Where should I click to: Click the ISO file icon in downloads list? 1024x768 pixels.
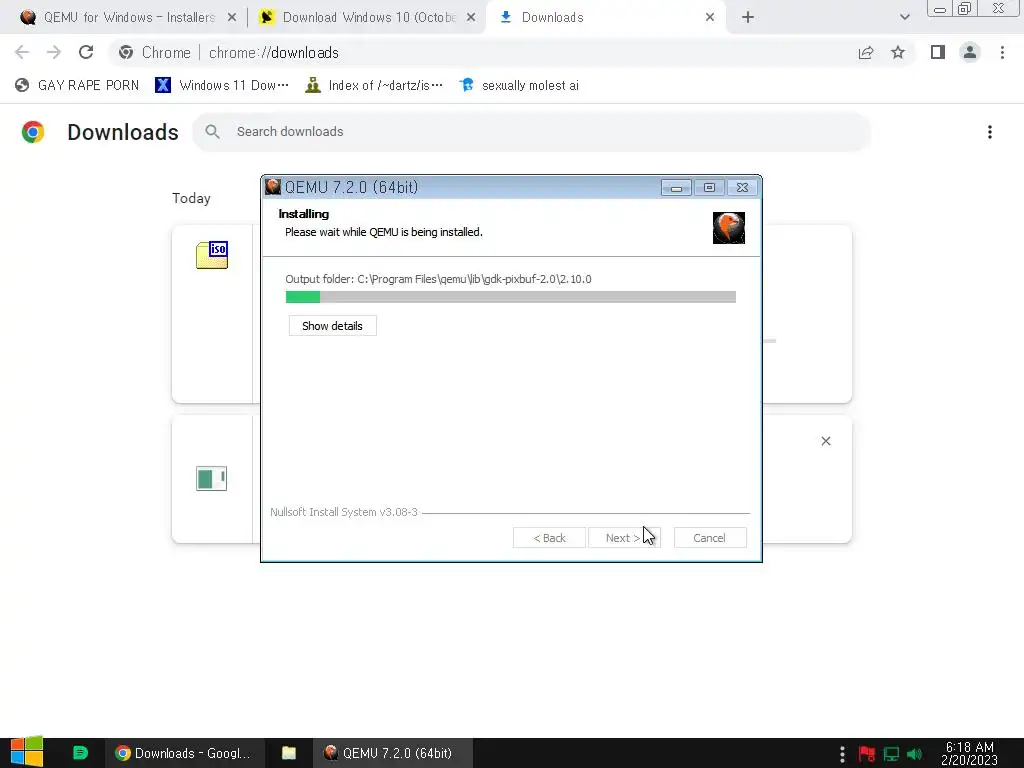click(212, 255)
